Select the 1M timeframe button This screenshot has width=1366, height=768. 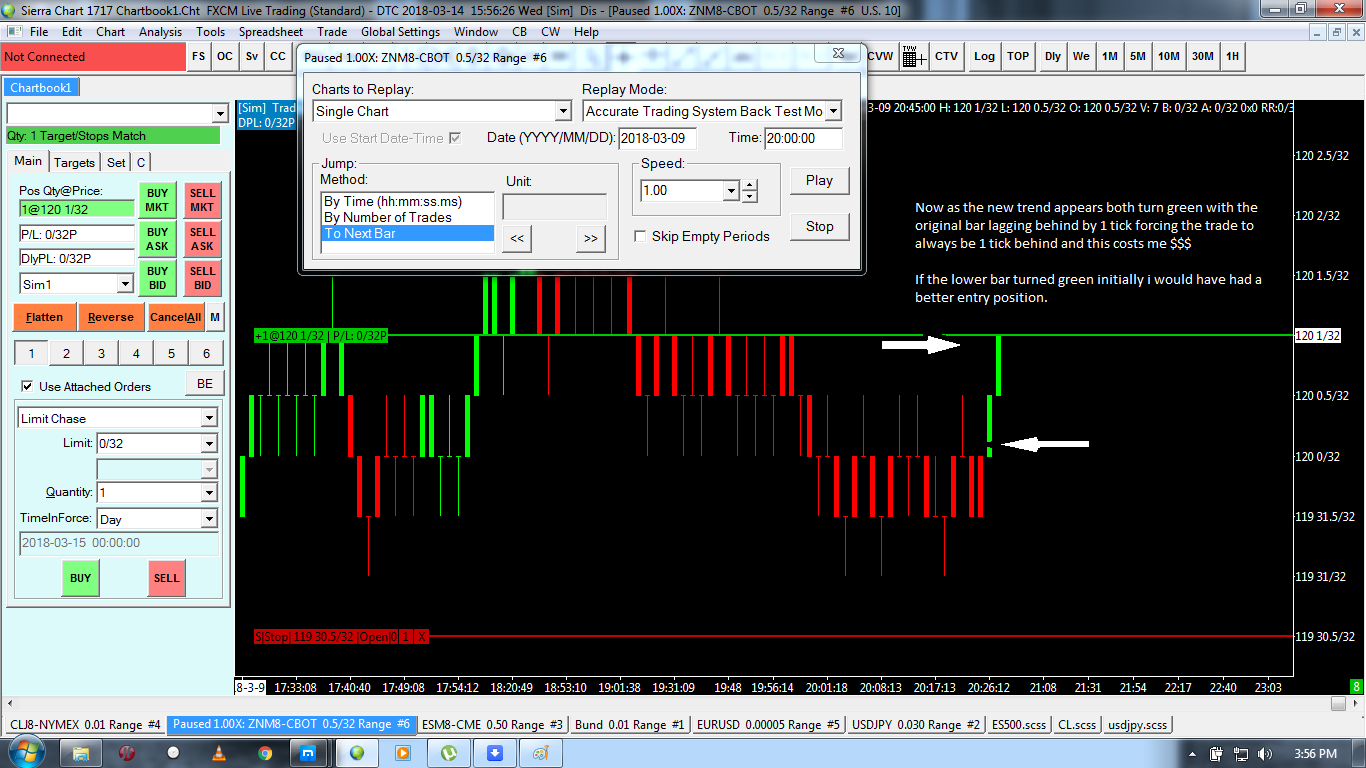1110,56
